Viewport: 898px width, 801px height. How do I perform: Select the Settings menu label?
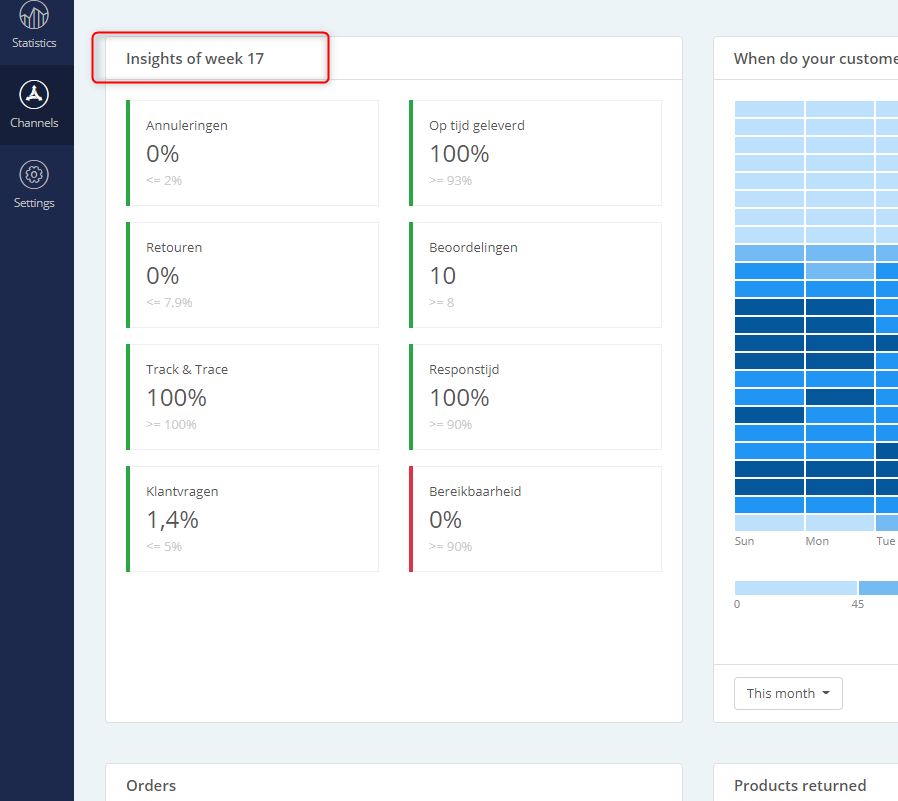[x=34, y=203]
